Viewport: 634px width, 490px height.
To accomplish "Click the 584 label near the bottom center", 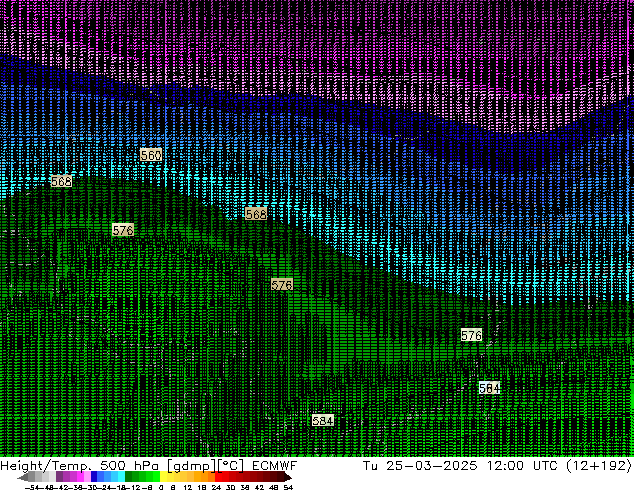I will [323, 421].
